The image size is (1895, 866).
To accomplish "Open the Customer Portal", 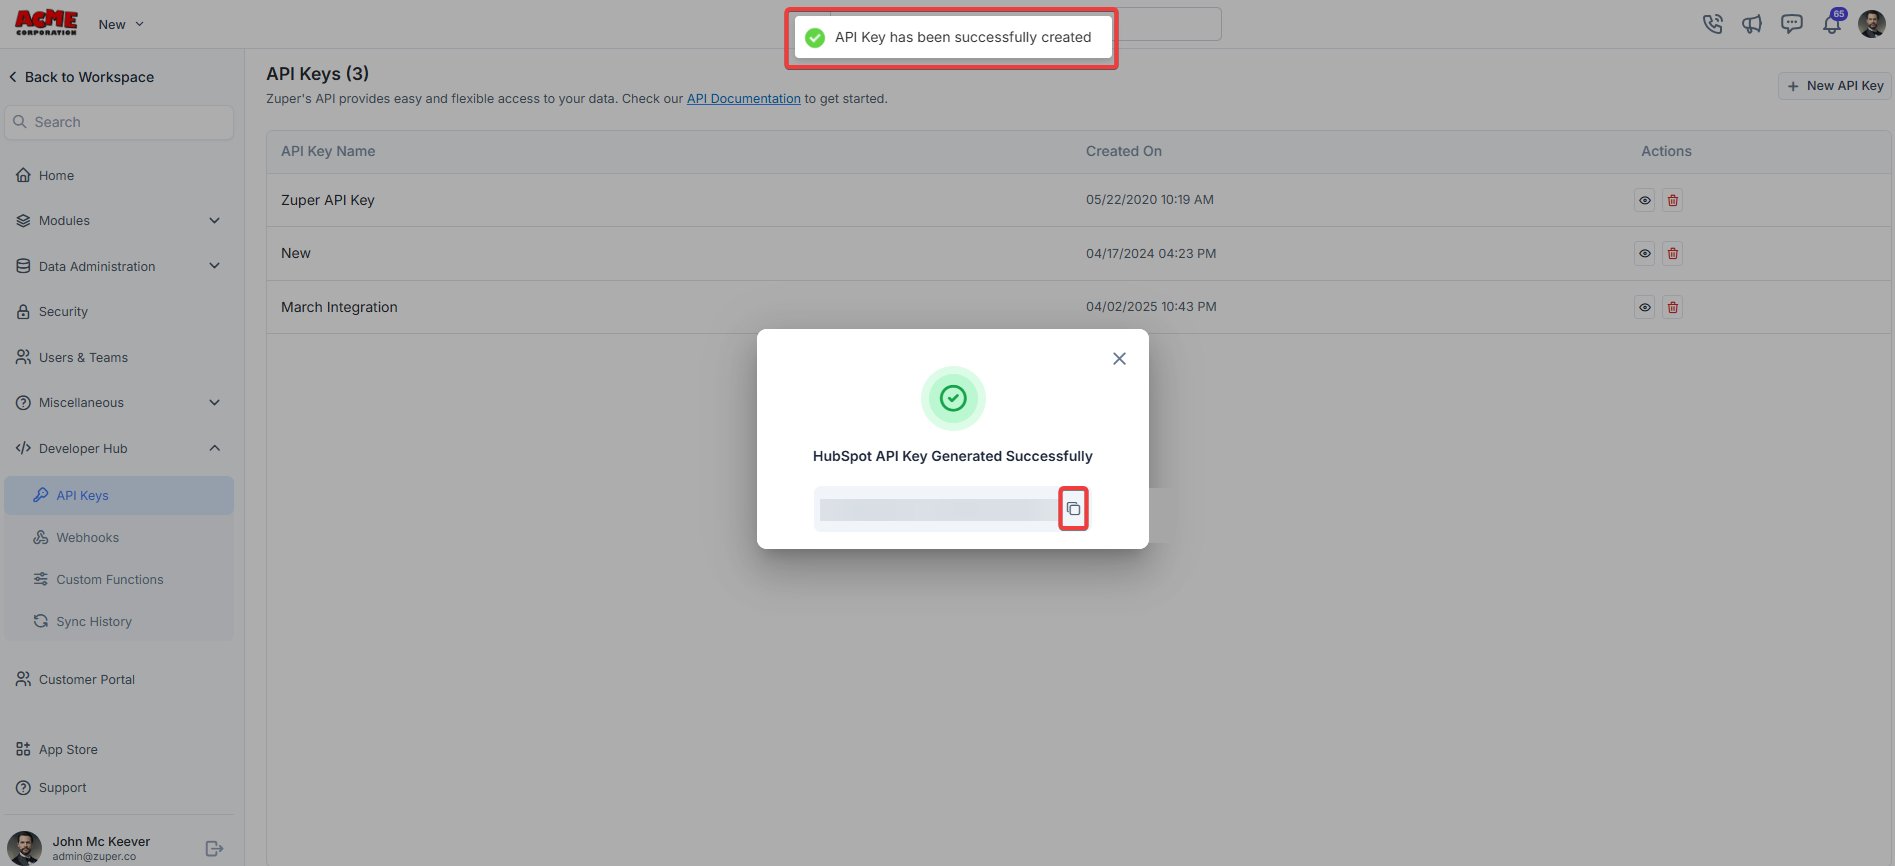I will pos(75,680).
